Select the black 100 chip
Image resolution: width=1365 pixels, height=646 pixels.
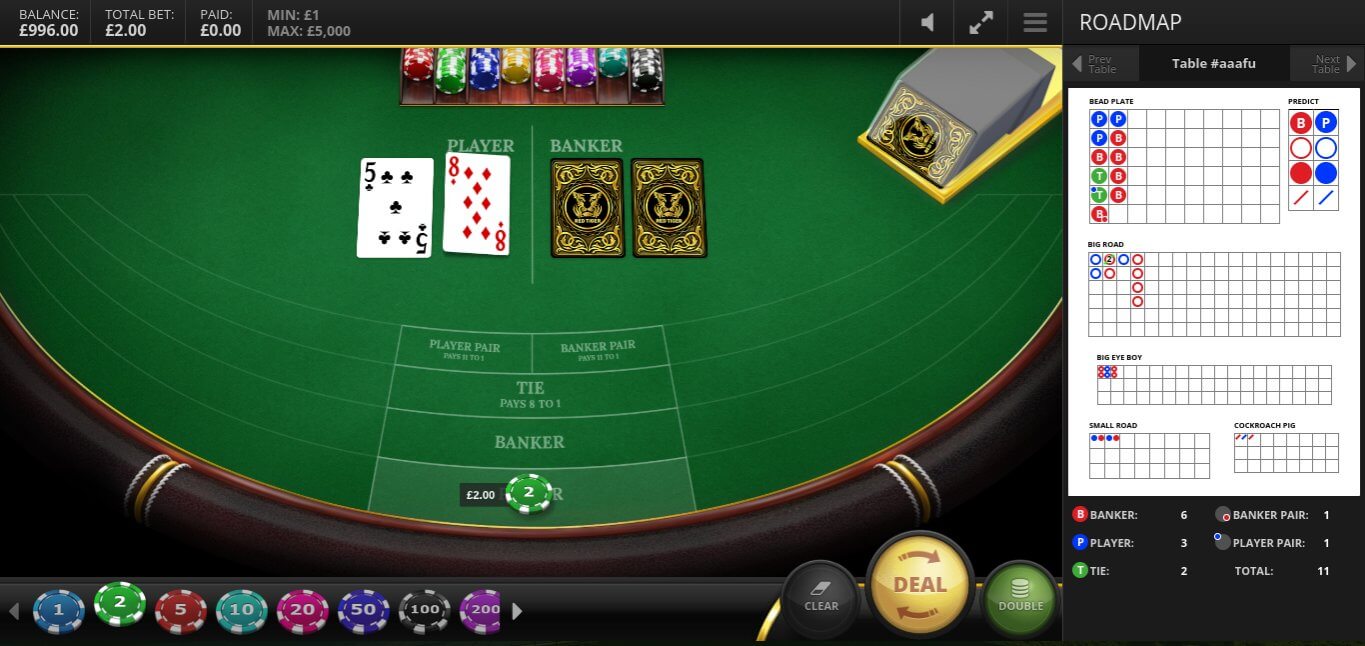[425, 611]
